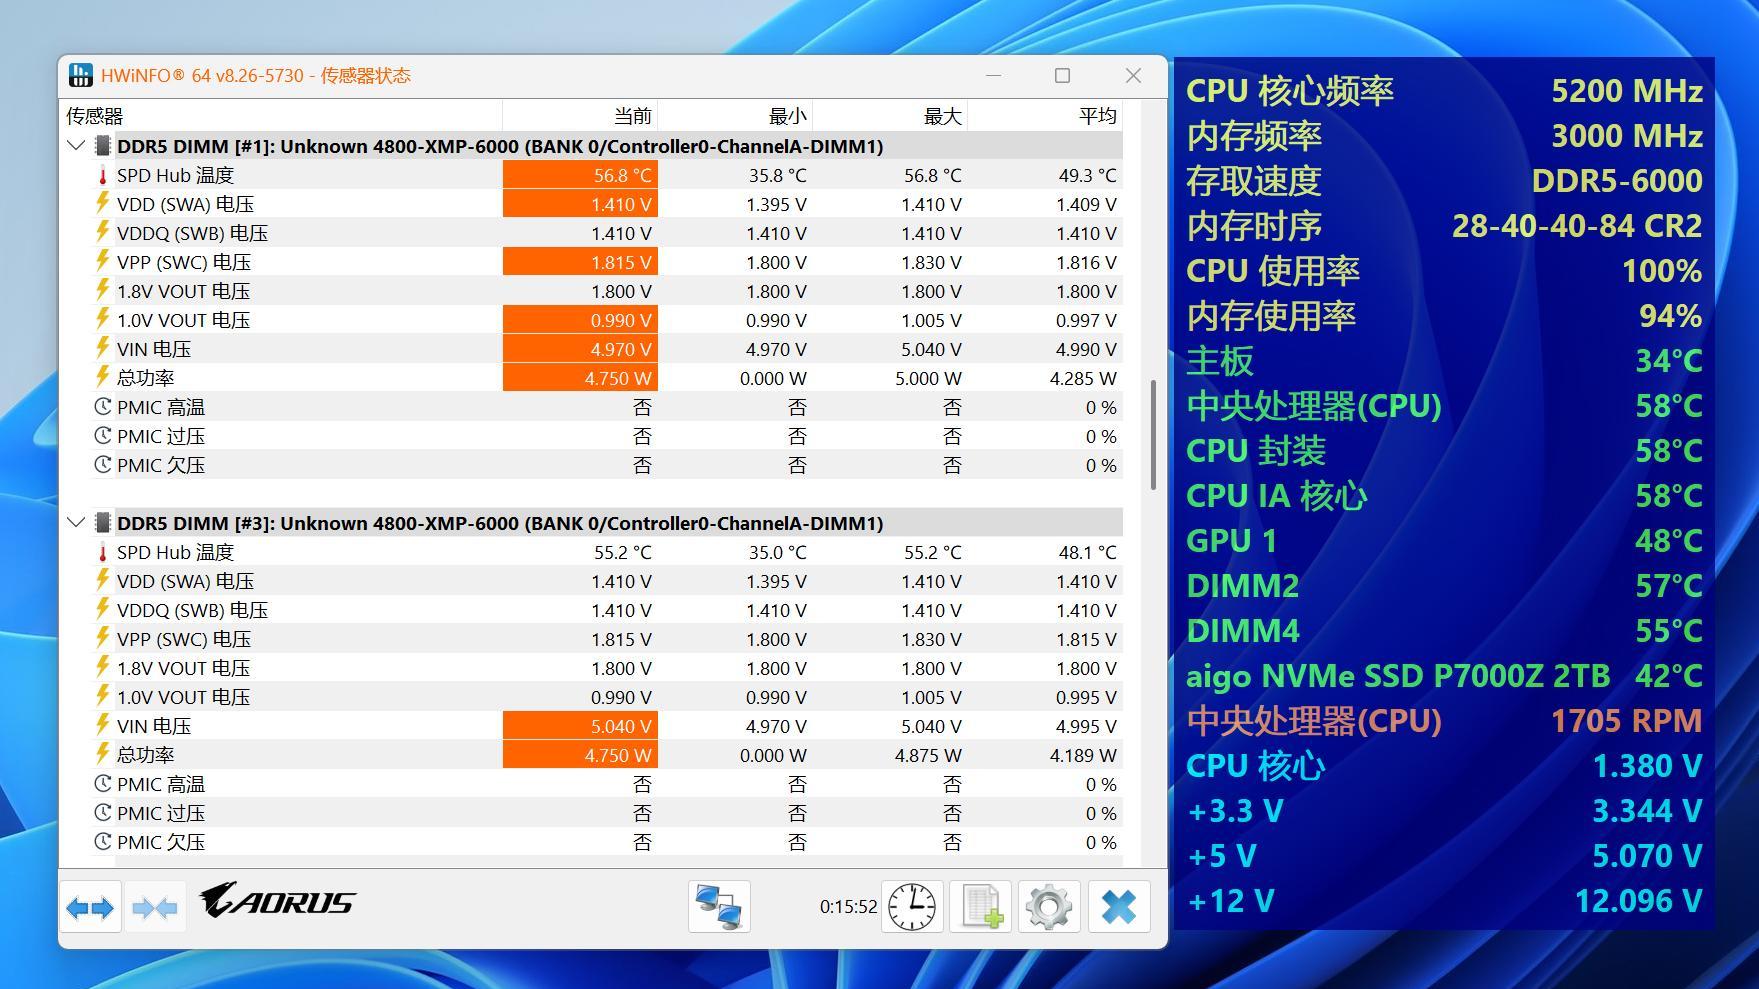Click the DIMM module icon for DDR5 DIMM [#1]
The image size is (1759, 989).
tap(103, 145)
